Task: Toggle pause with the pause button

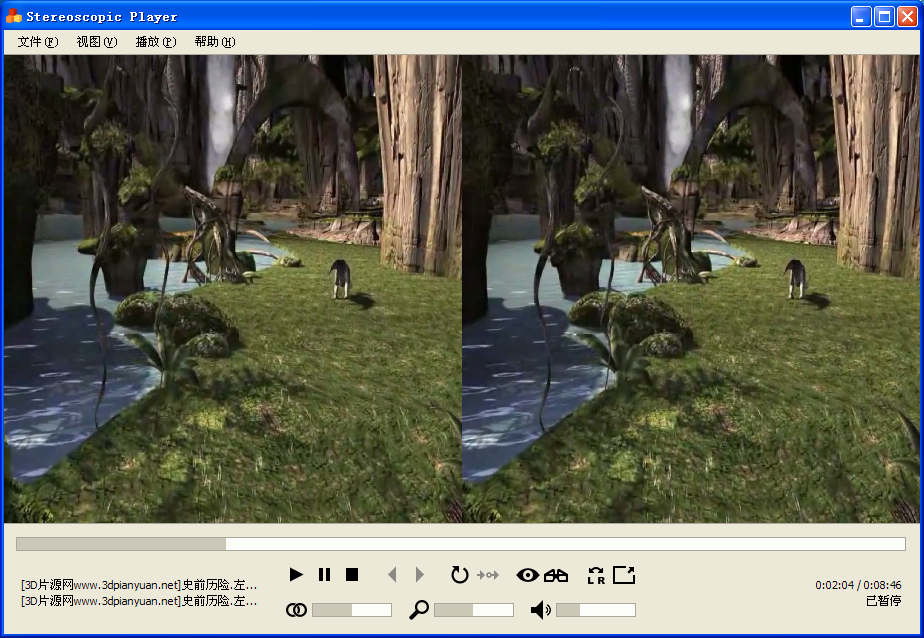Action: click(x=325, y=575)
